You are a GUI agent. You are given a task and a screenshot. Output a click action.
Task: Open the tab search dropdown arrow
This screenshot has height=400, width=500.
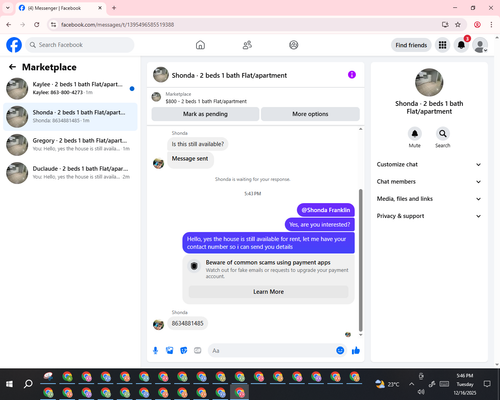click(8, 8)
